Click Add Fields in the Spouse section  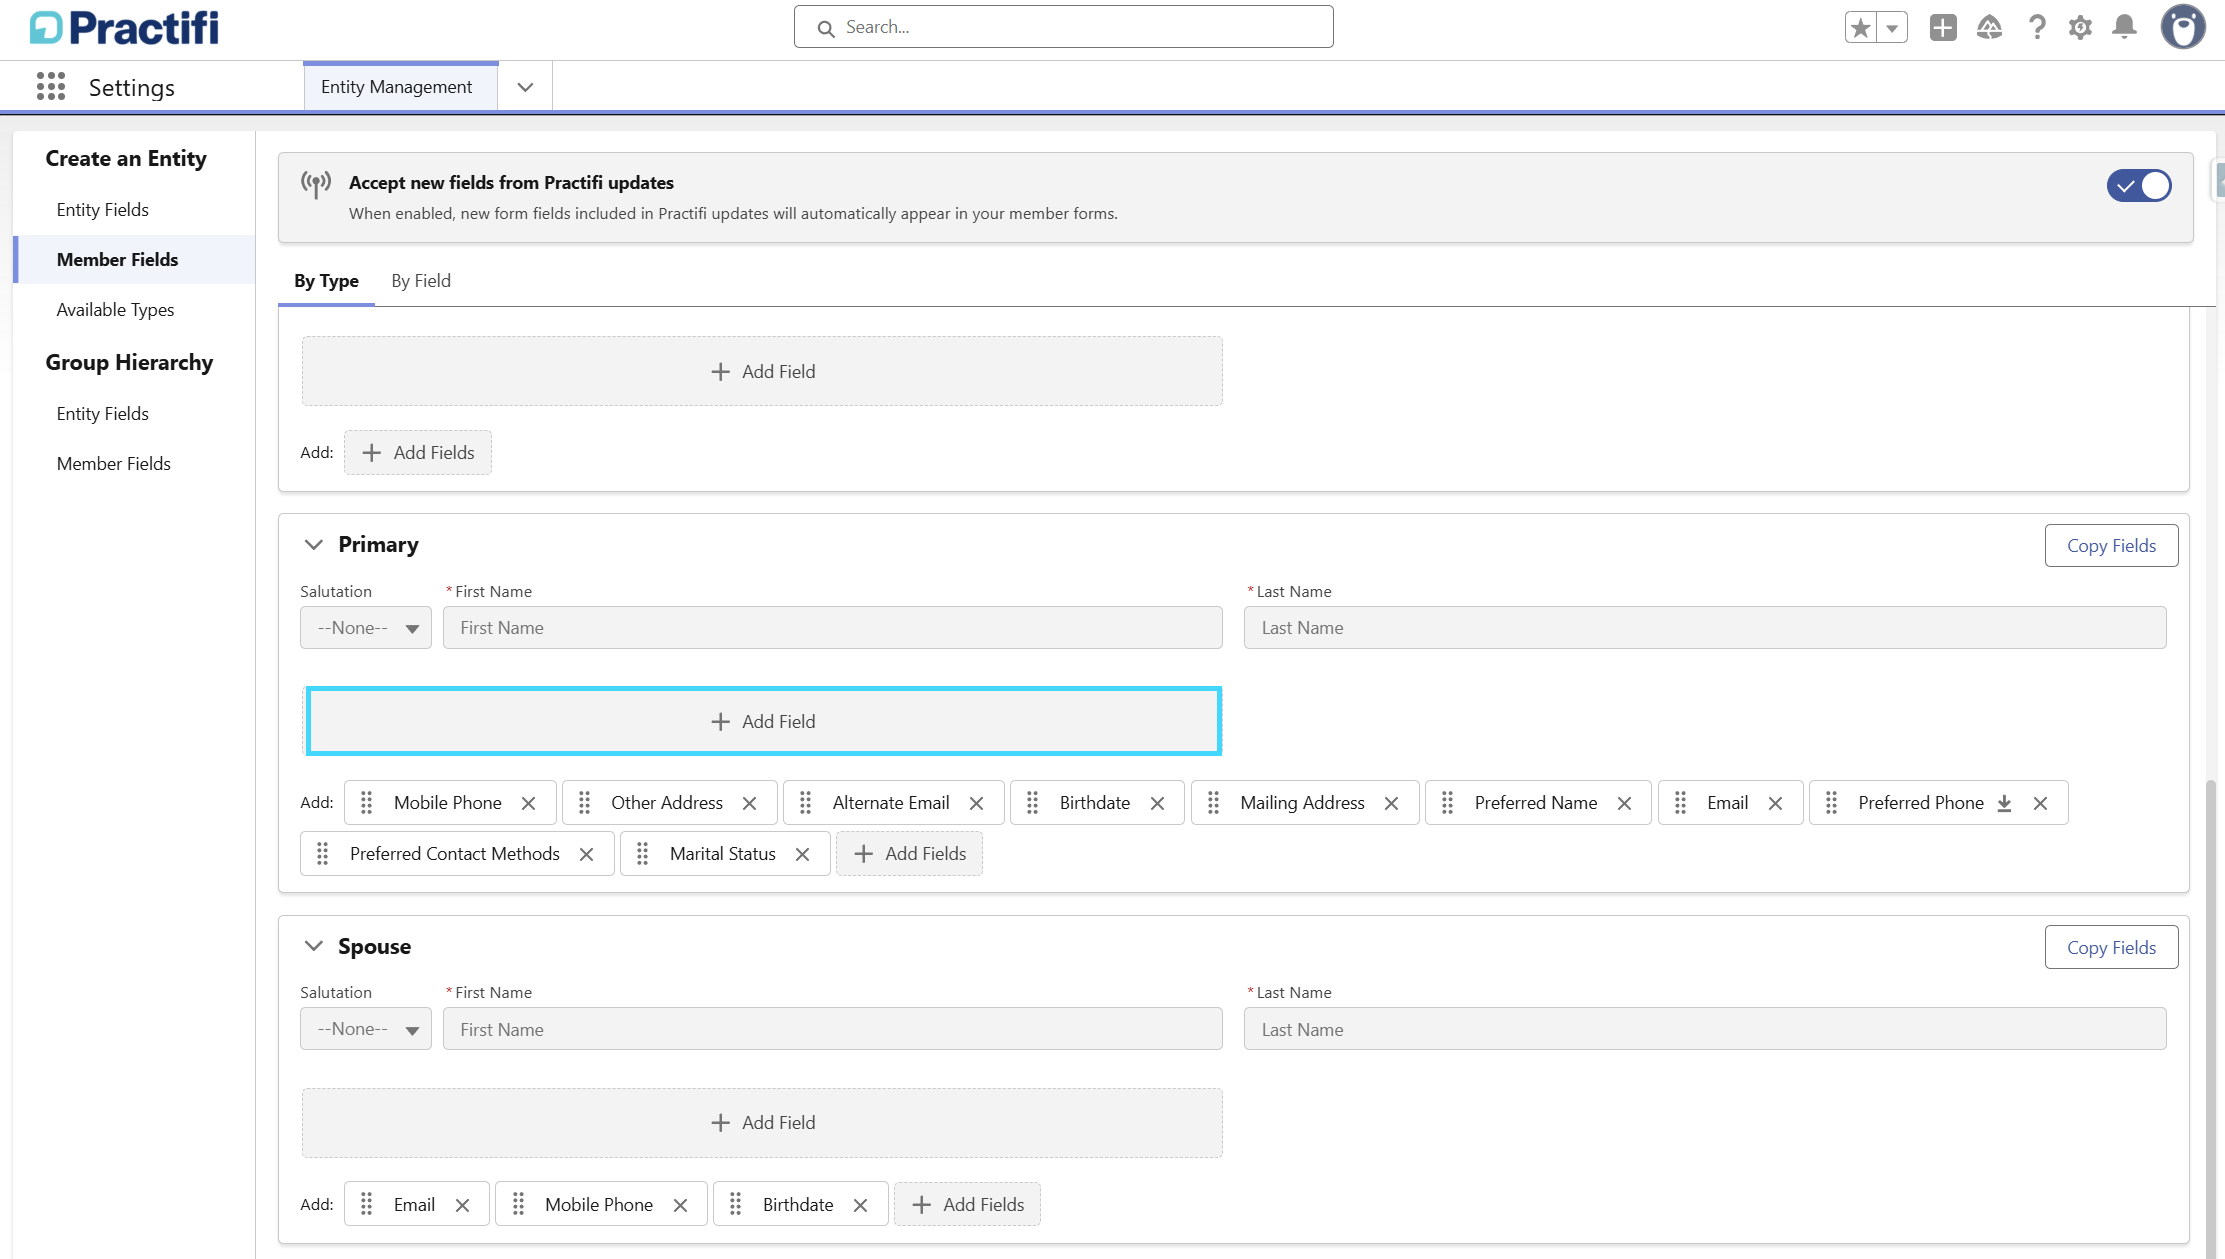967,1205
